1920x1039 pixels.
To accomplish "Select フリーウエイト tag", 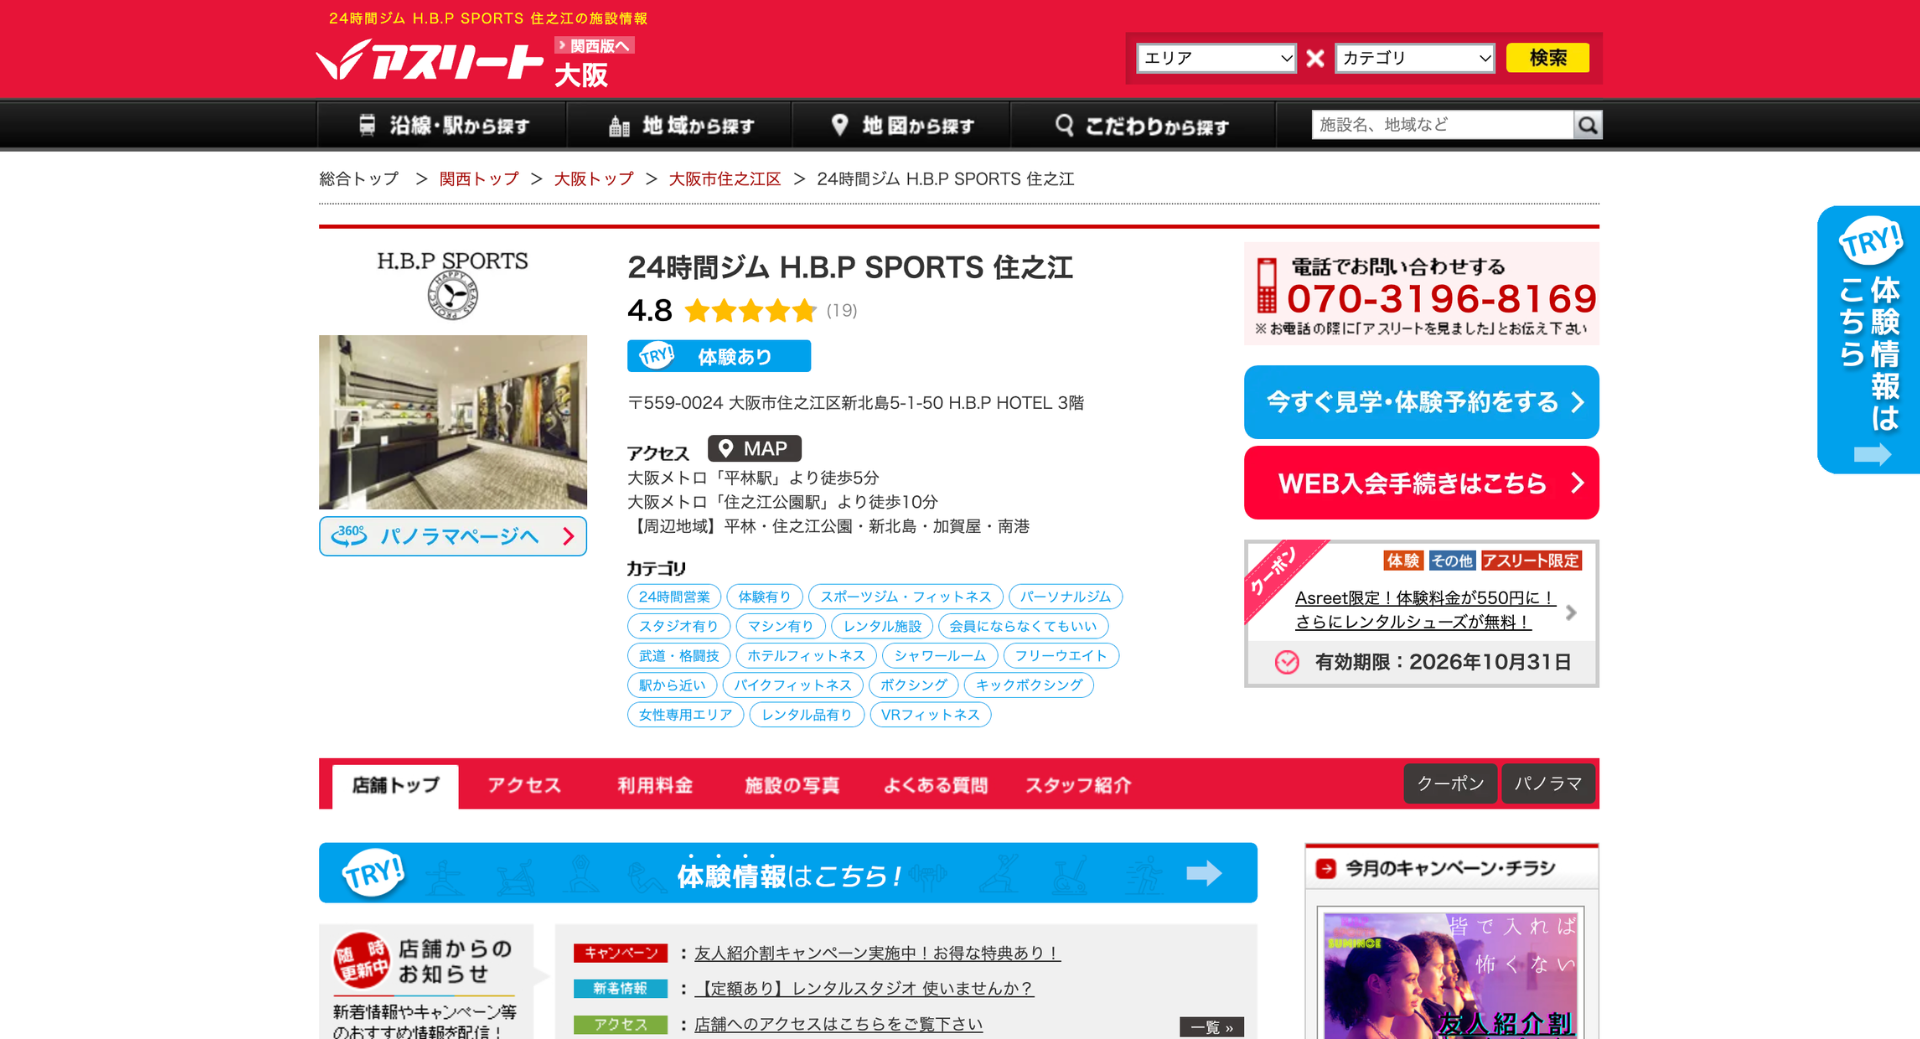I will pos(1061,656).
